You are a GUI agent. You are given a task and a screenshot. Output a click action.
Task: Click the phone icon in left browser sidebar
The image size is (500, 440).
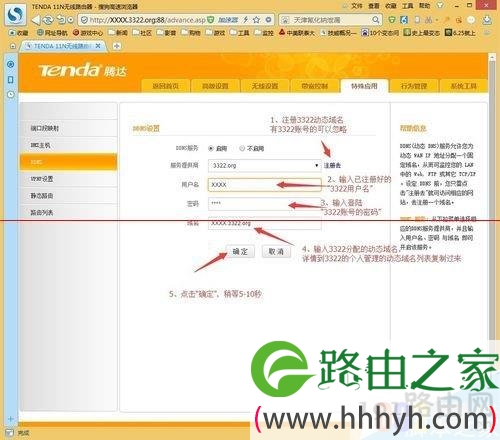click(x=11, y=80)
